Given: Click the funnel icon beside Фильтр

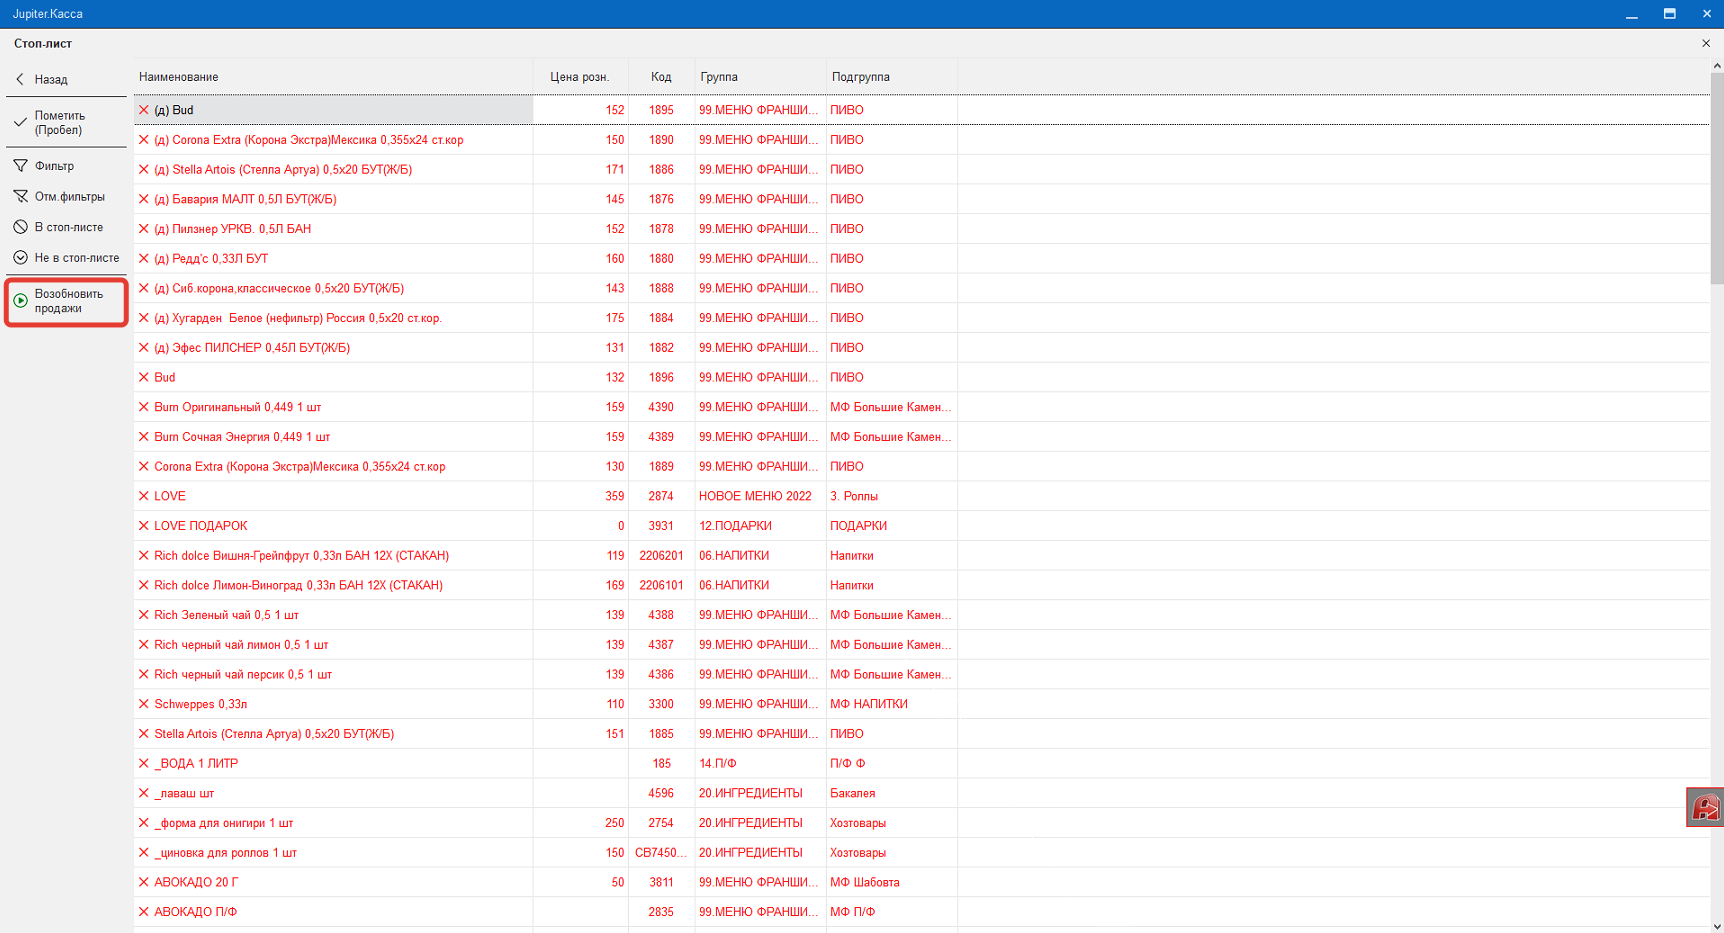Looking at the screenshot, I should [x=20, y=166].
